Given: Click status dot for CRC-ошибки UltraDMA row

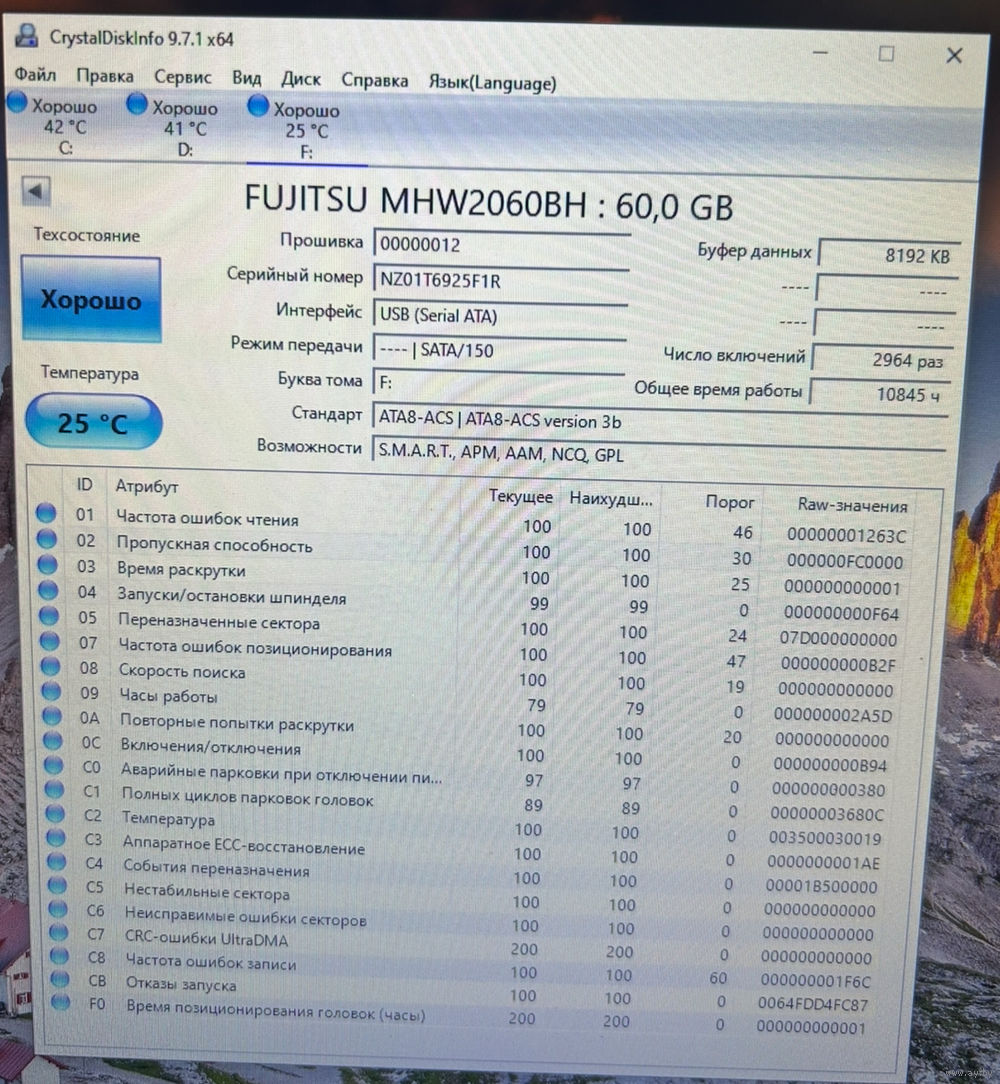Looking at the screenshot, I should coord(58,932).
